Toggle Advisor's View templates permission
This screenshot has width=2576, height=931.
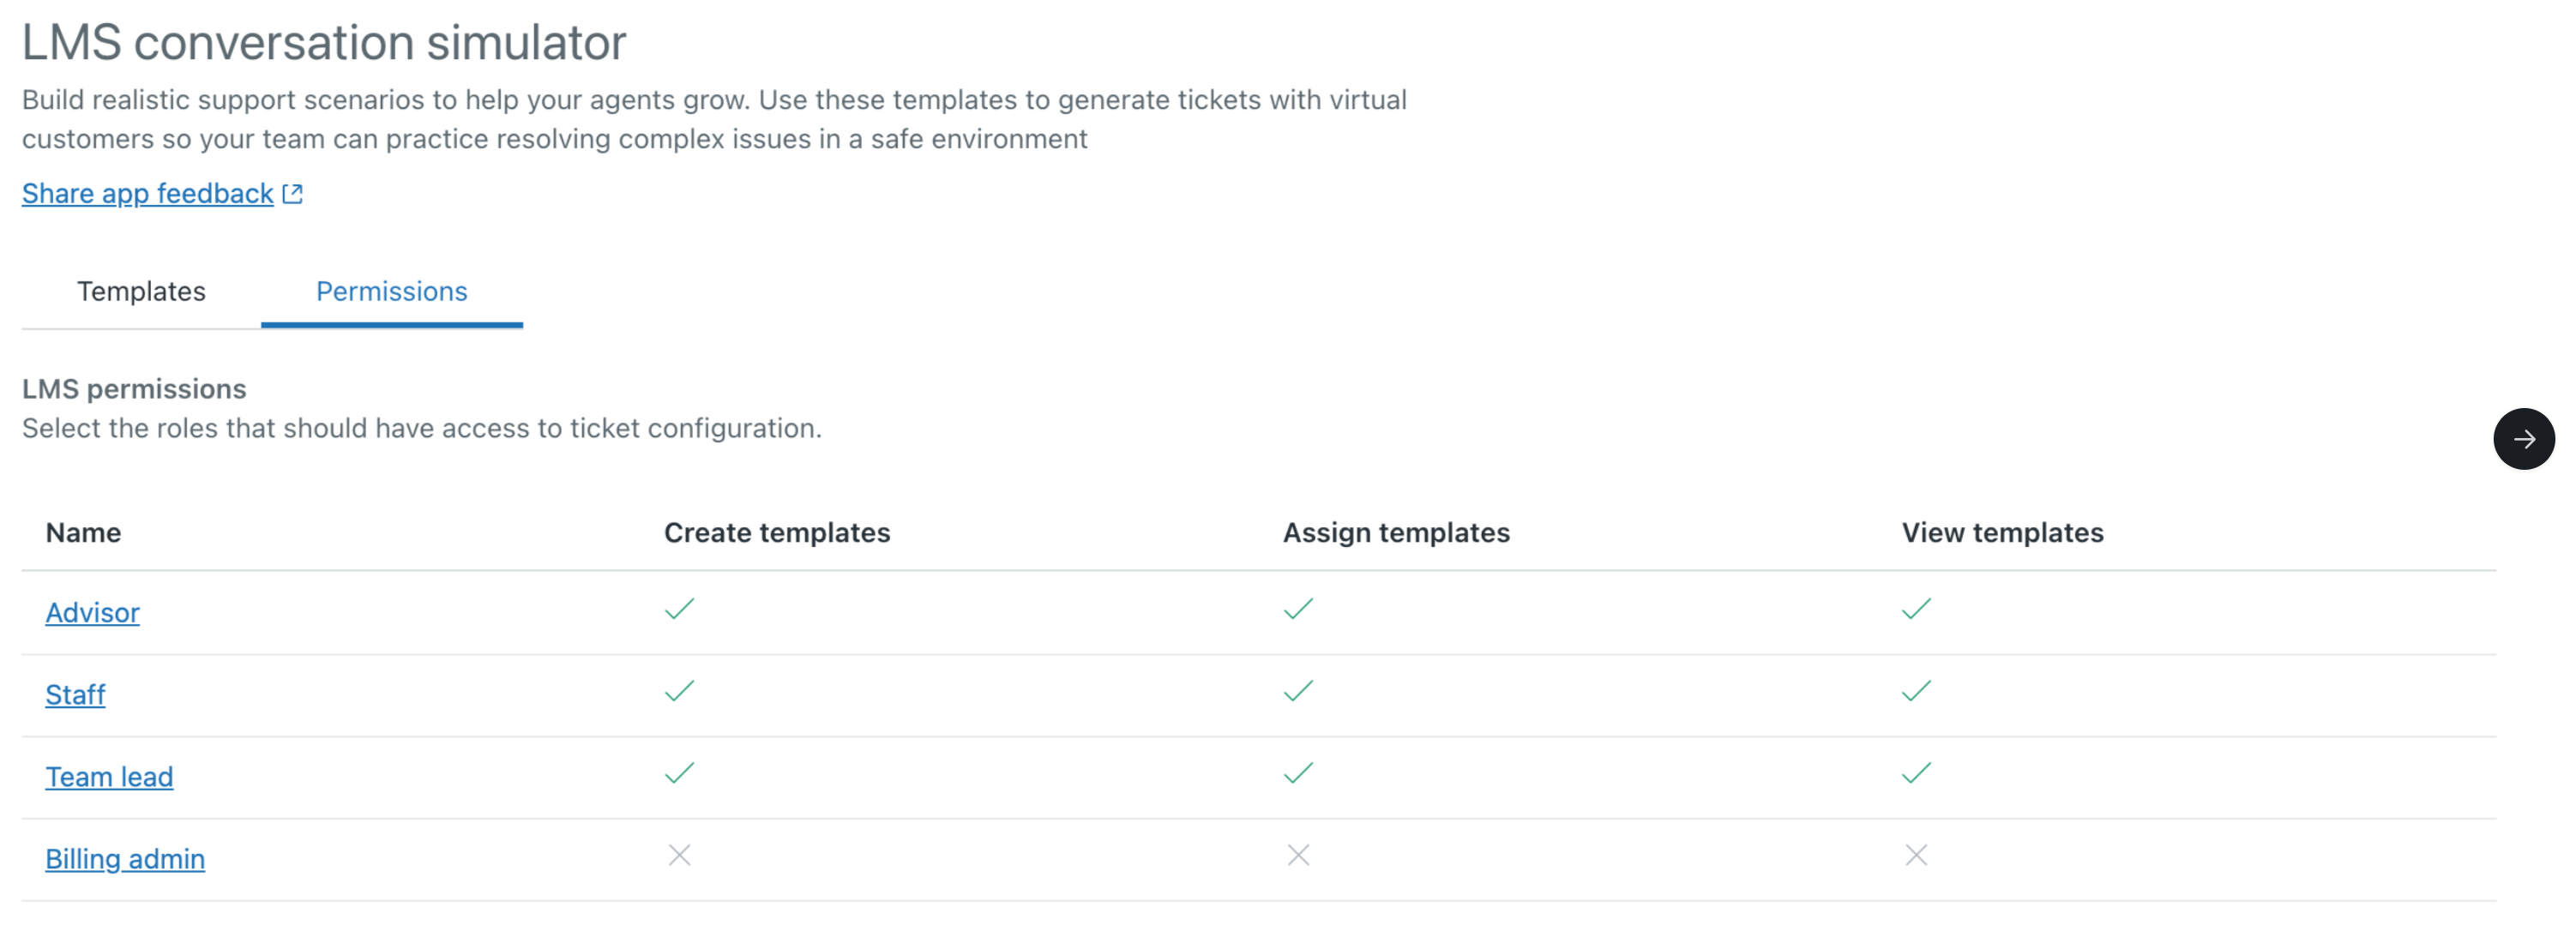click(1915, 609)
